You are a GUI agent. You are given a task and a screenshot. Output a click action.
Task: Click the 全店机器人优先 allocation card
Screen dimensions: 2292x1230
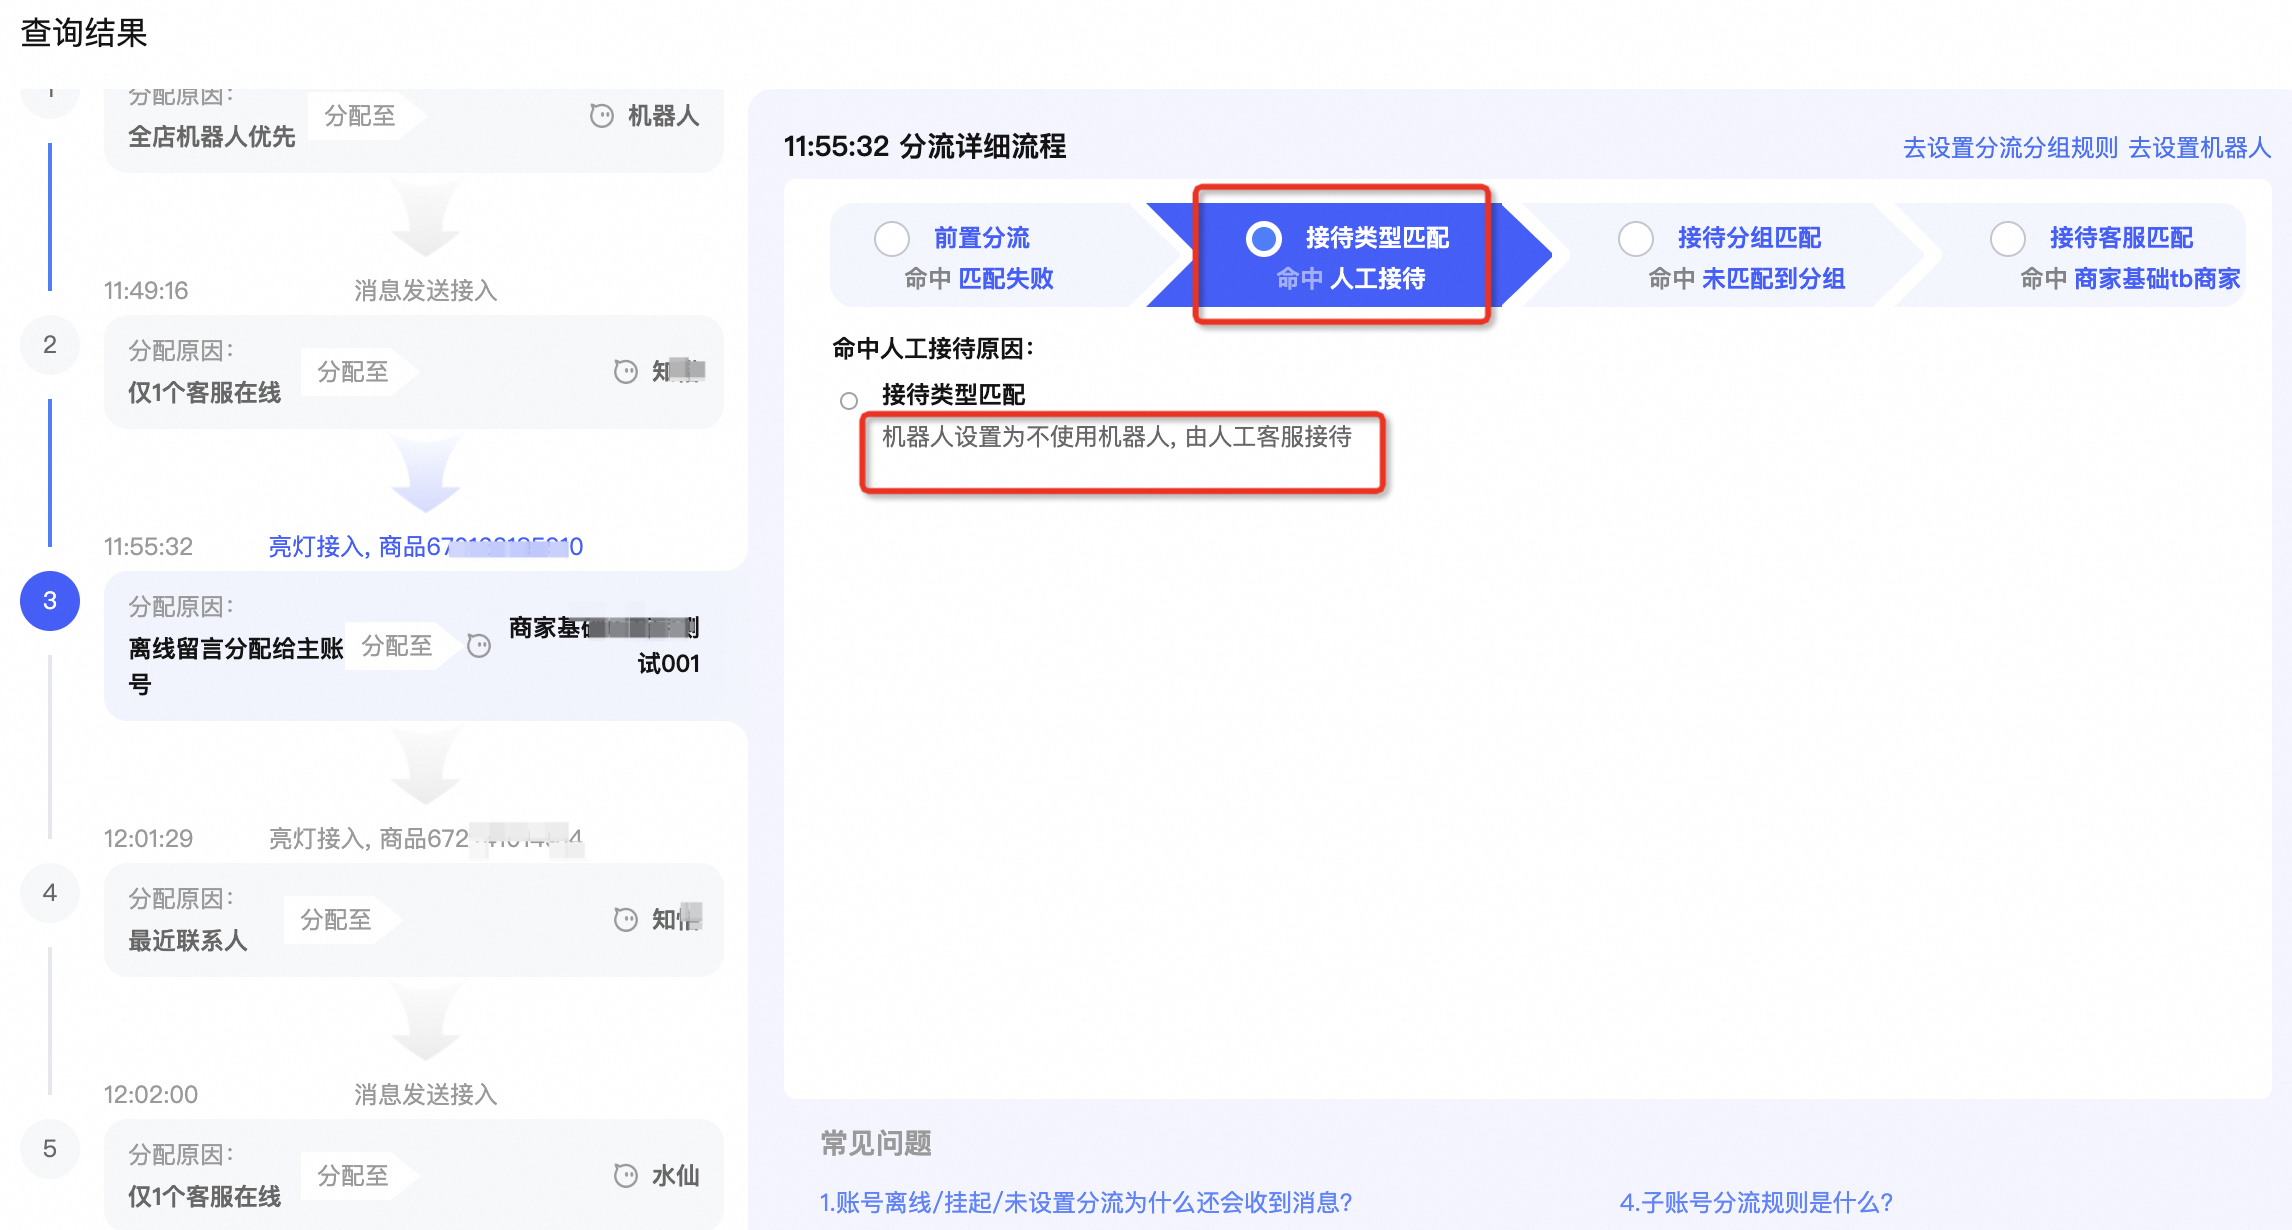coord(414,130)
